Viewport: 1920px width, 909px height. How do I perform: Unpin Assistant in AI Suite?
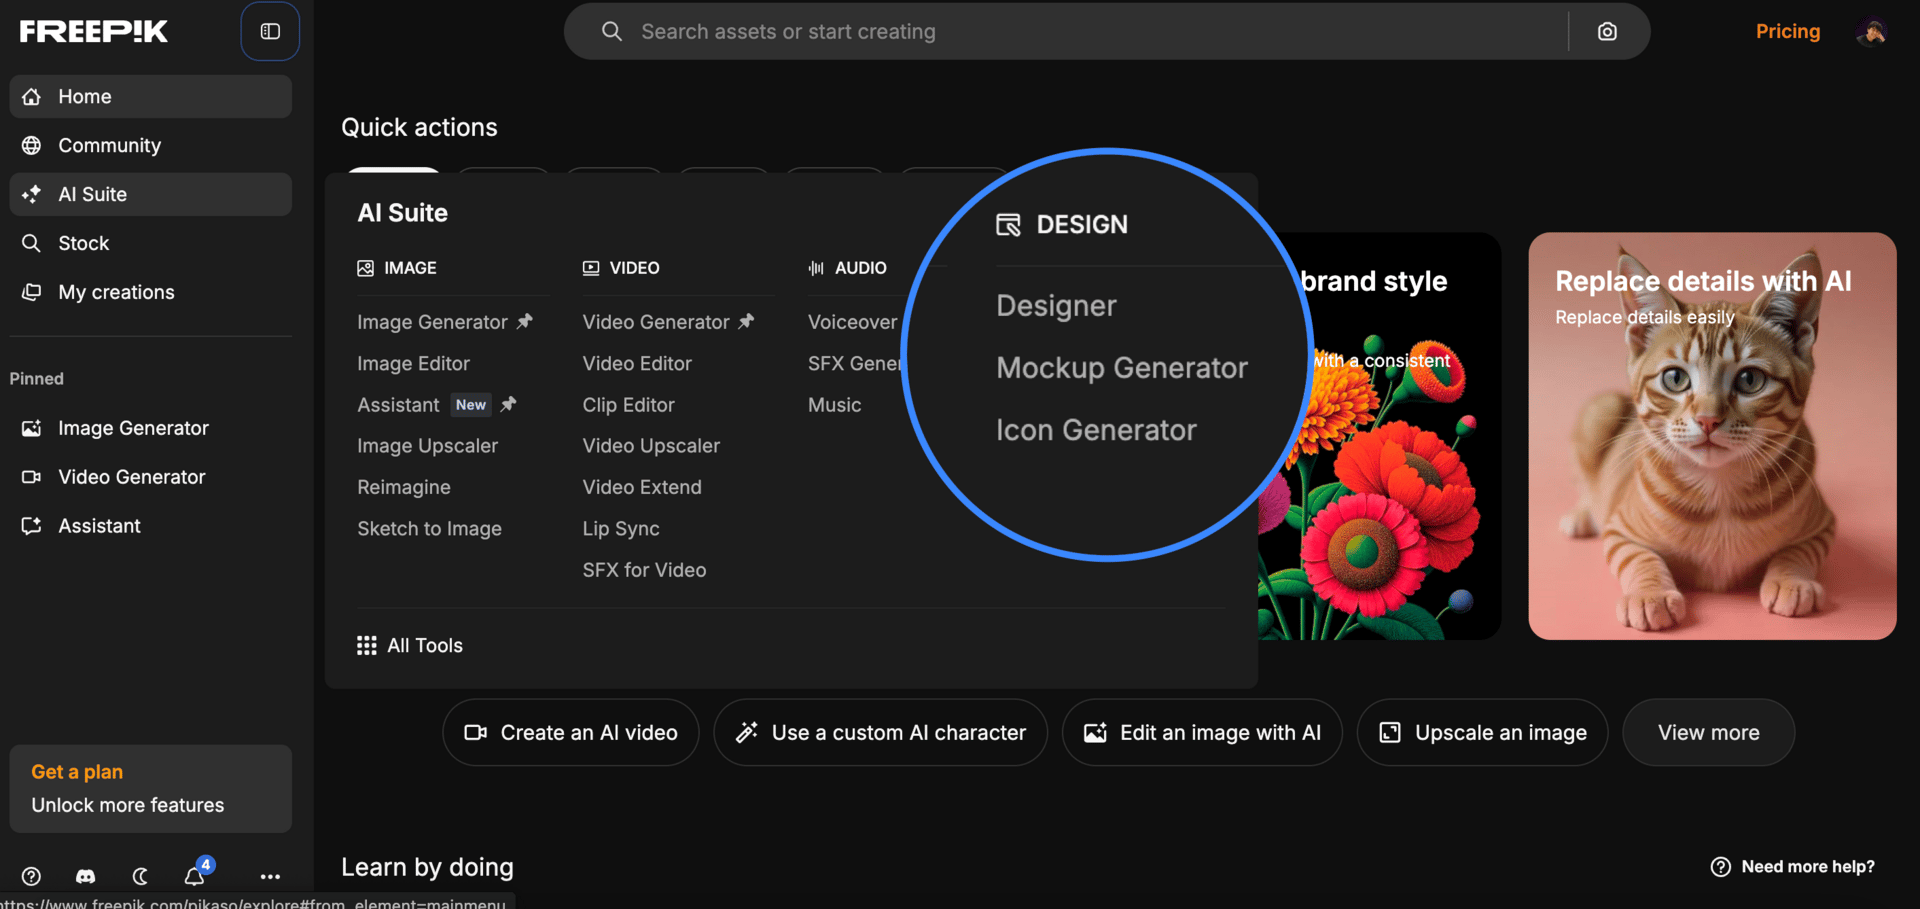(508, 404)
